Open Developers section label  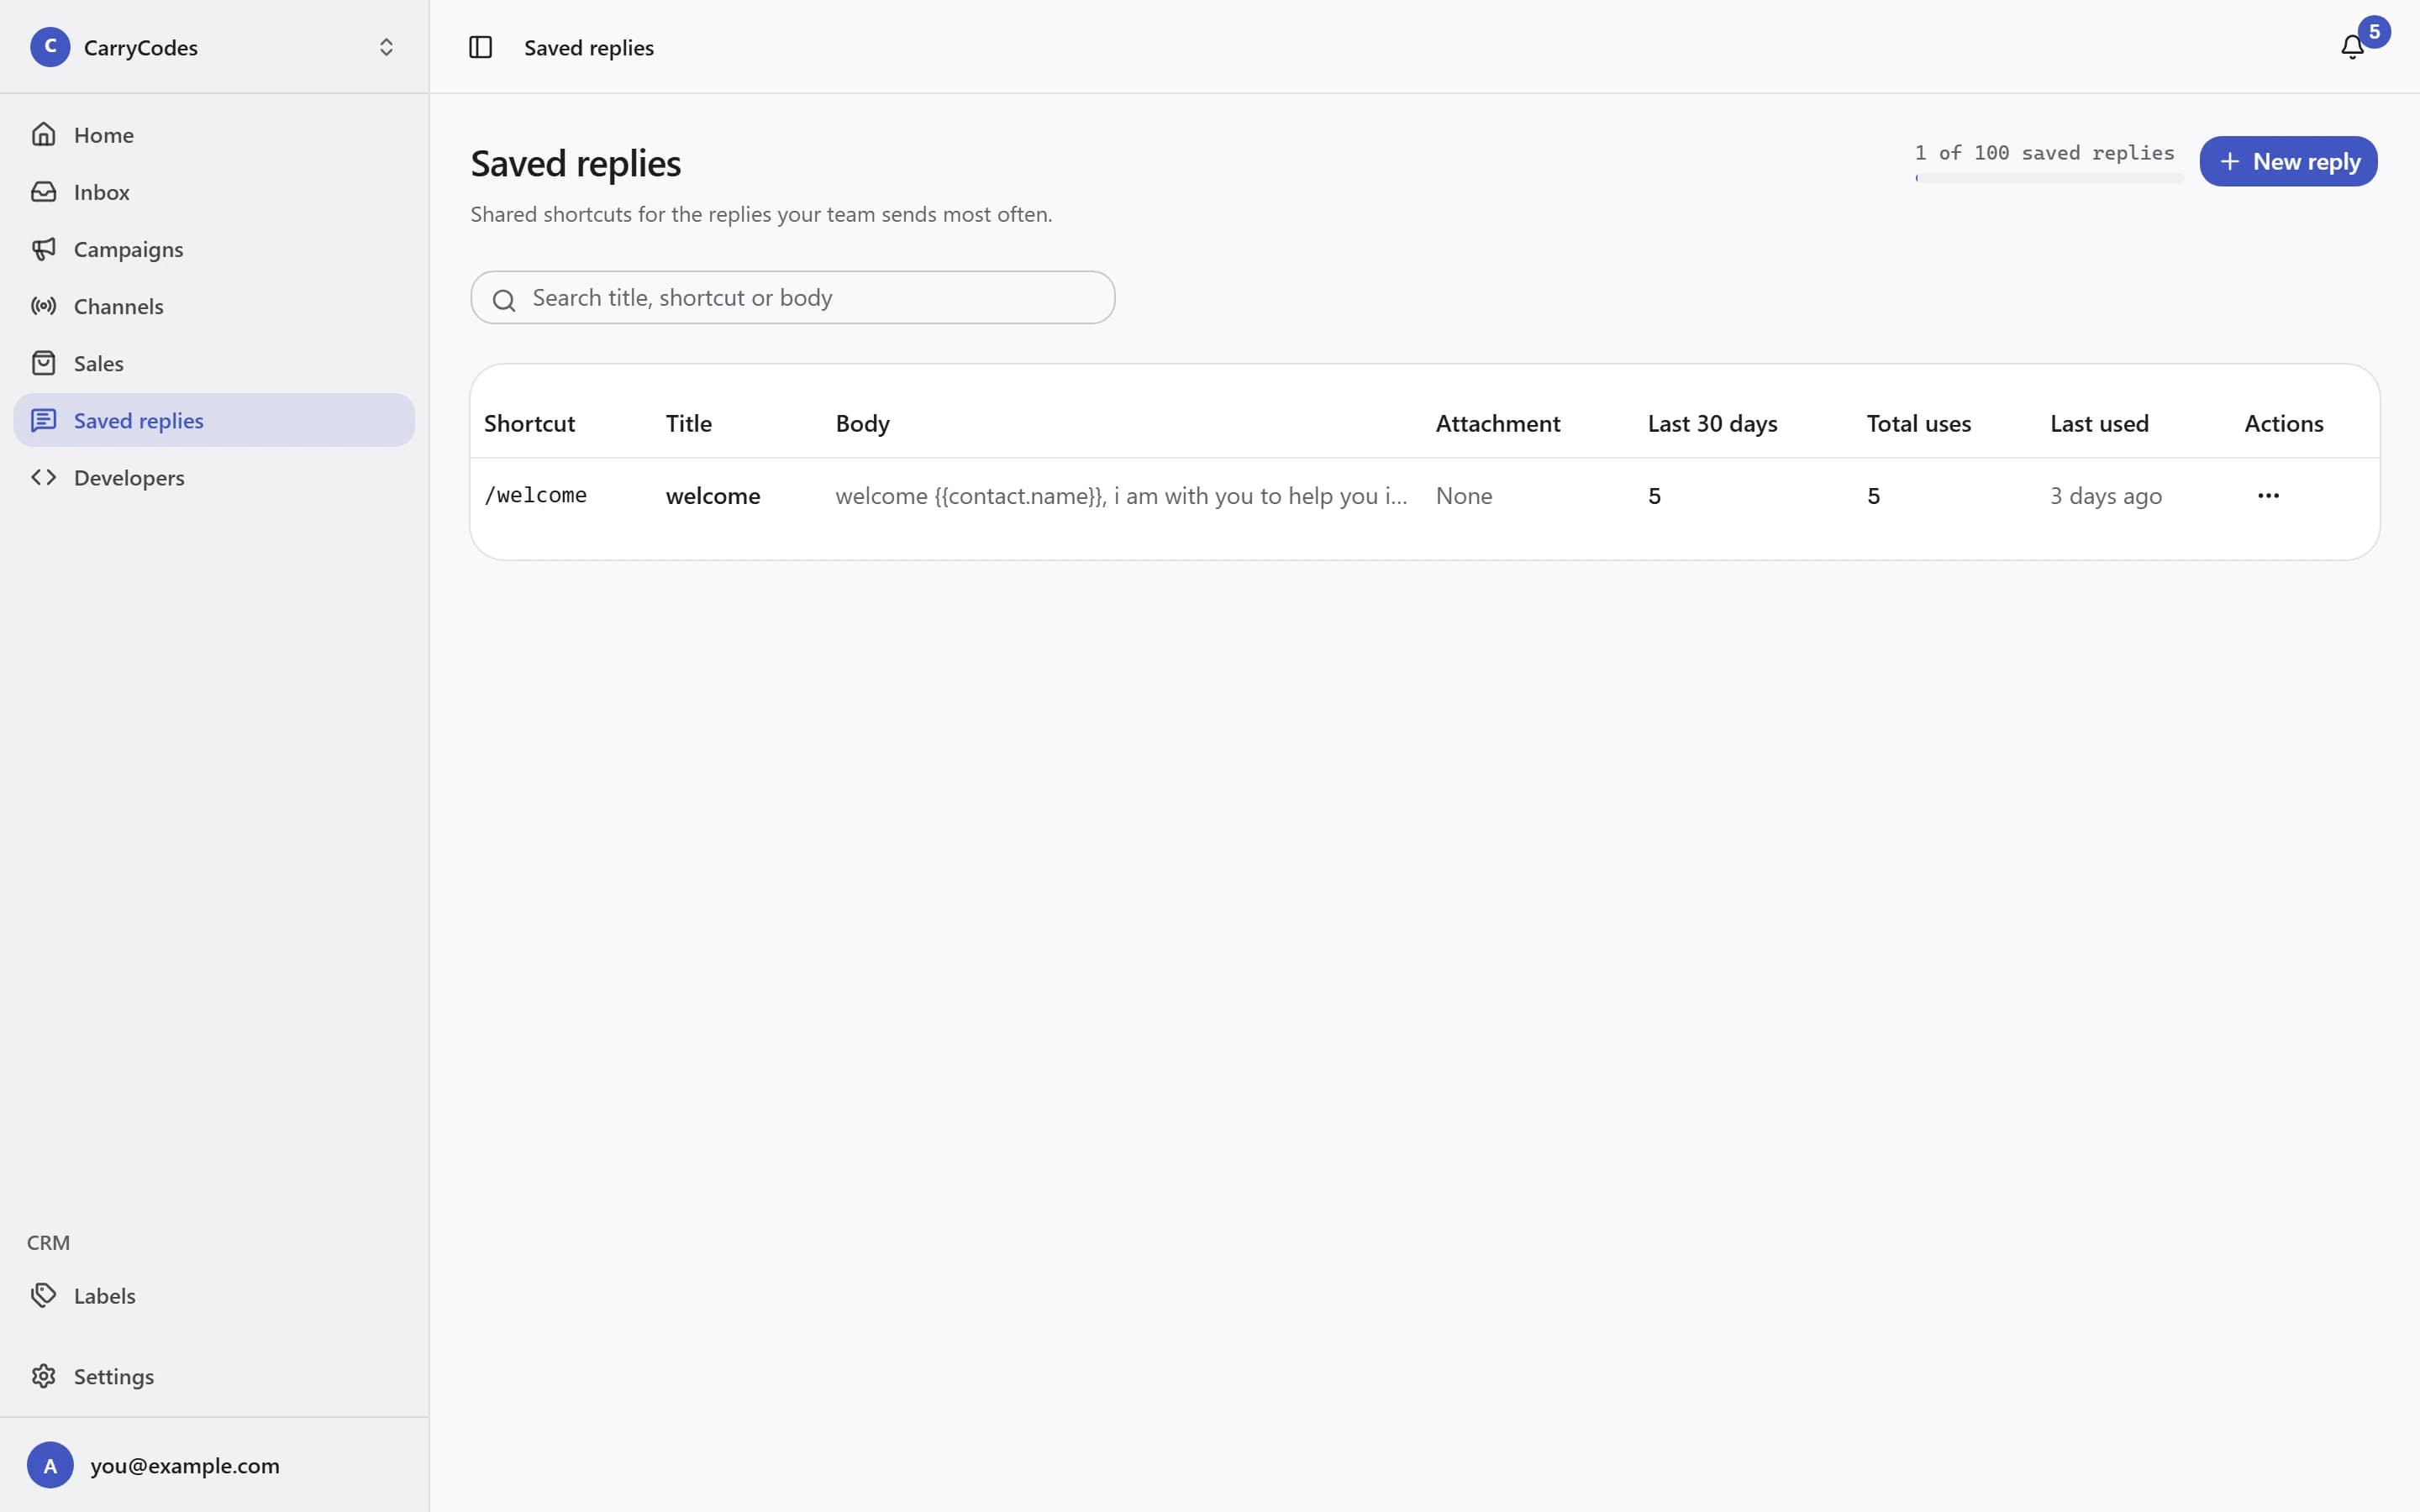coord(129,478)
